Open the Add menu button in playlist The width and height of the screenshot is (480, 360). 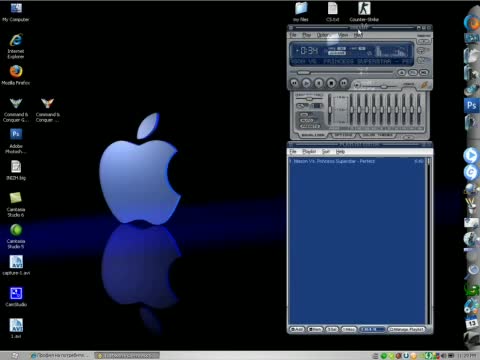tap(297, 329)
